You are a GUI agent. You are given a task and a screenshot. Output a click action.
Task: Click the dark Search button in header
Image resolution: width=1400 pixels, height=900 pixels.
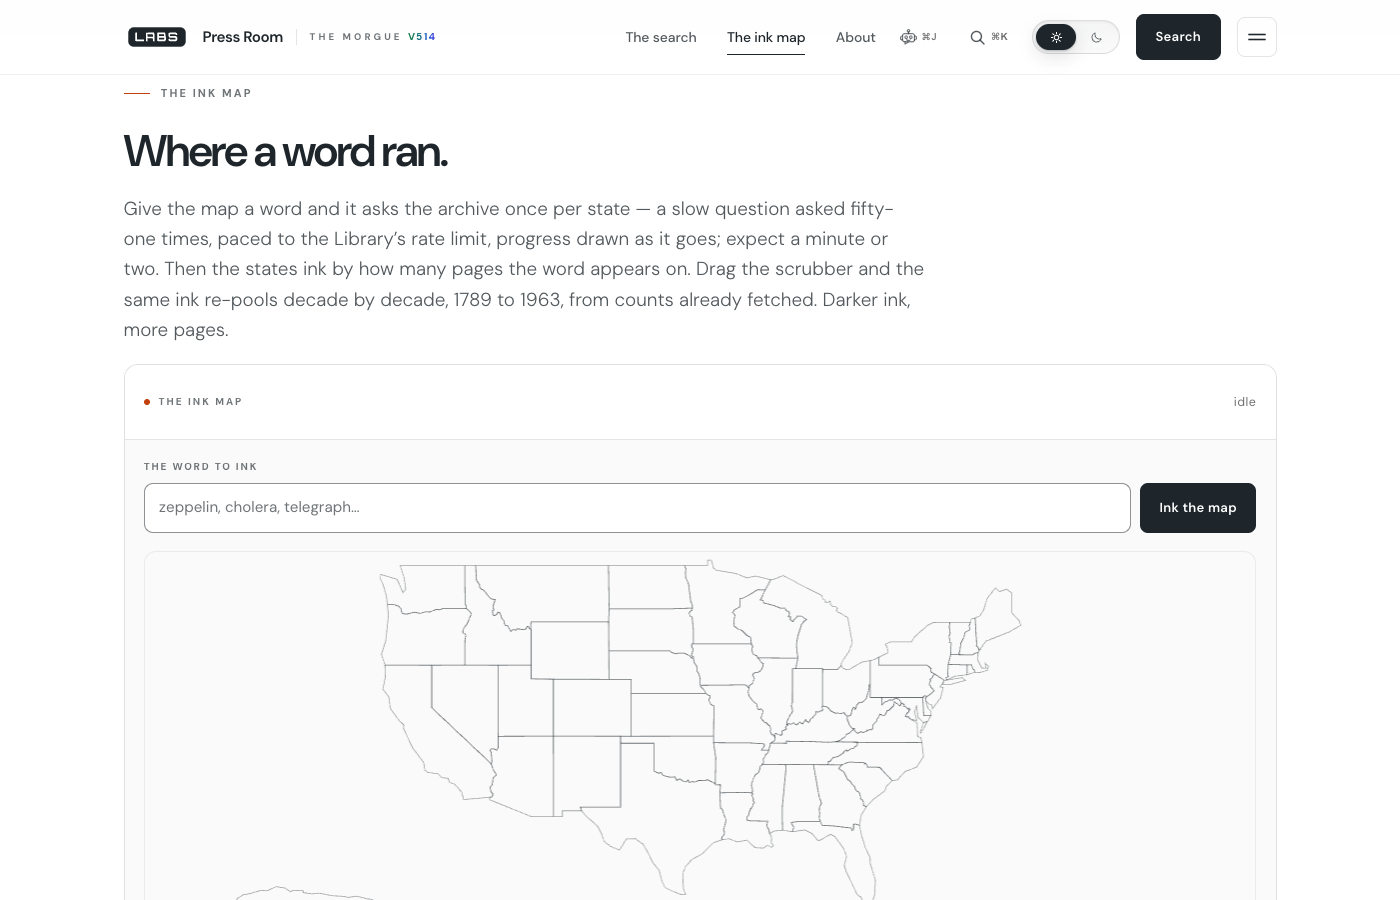[1178, 37]
